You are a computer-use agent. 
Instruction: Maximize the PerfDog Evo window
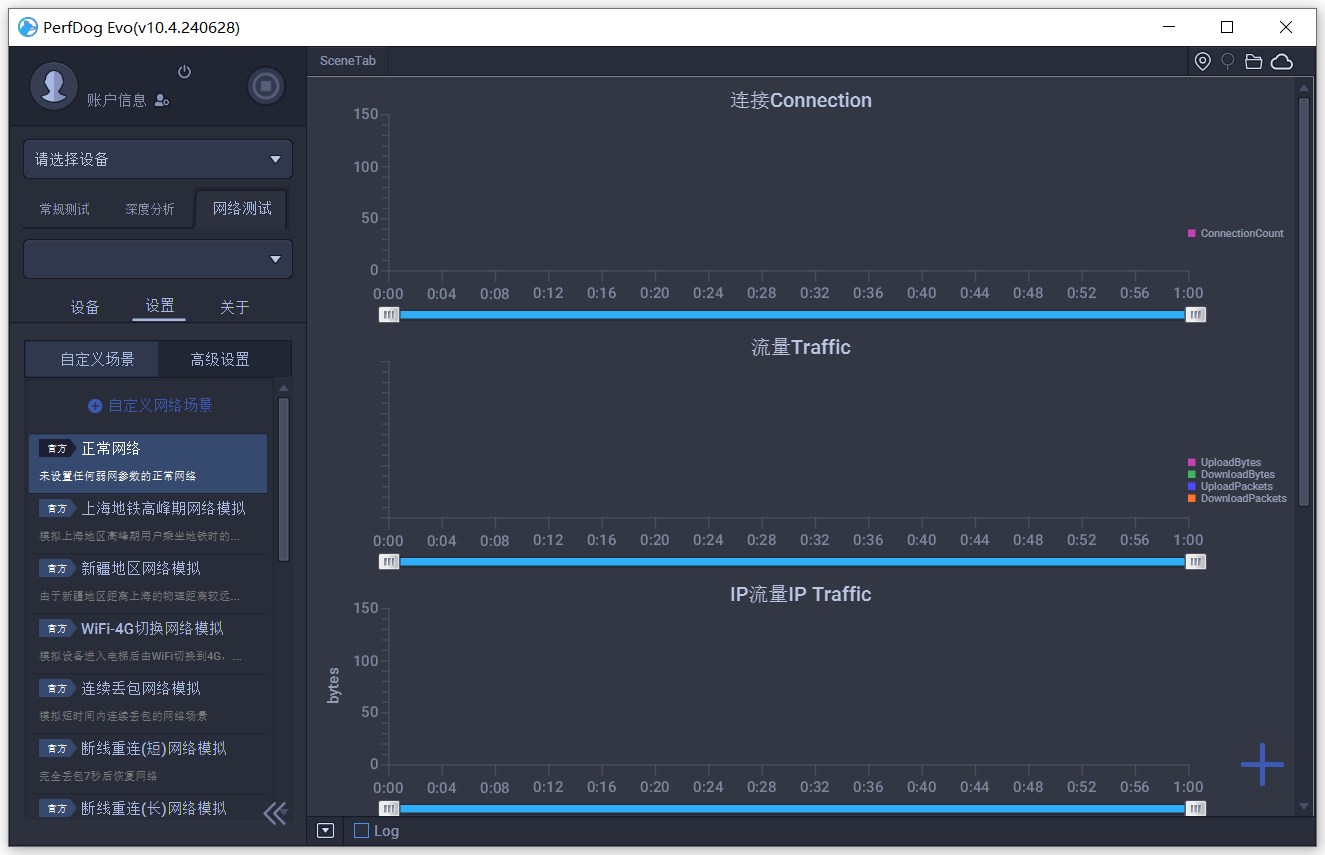pyautogui.click(x=1227, y=27)
